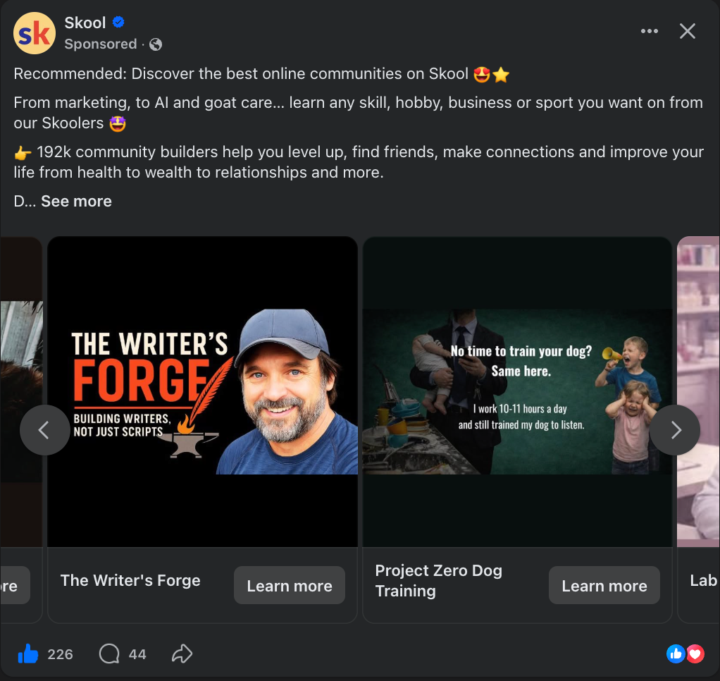Click the Sponsored label
720x681 pixels.
[101, 44]
